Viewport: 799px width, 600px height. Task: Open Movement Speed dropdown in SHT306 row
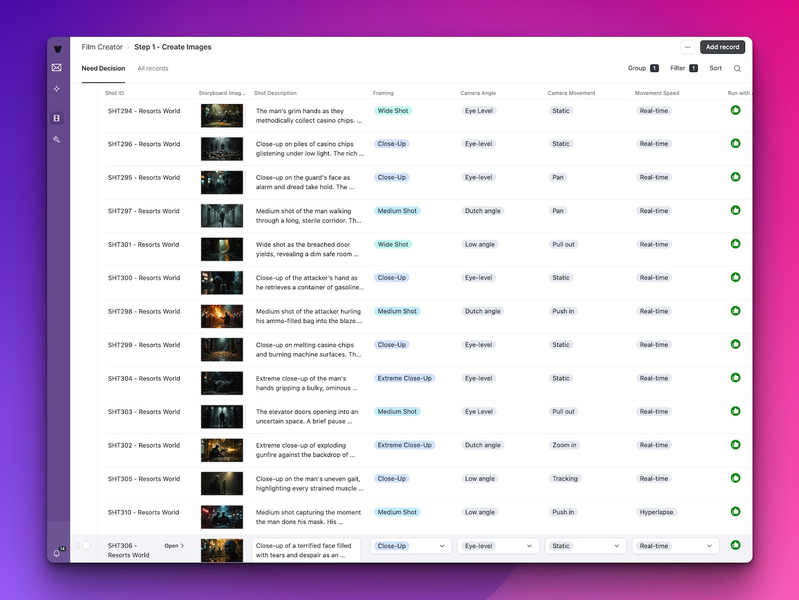coord(675,546)
